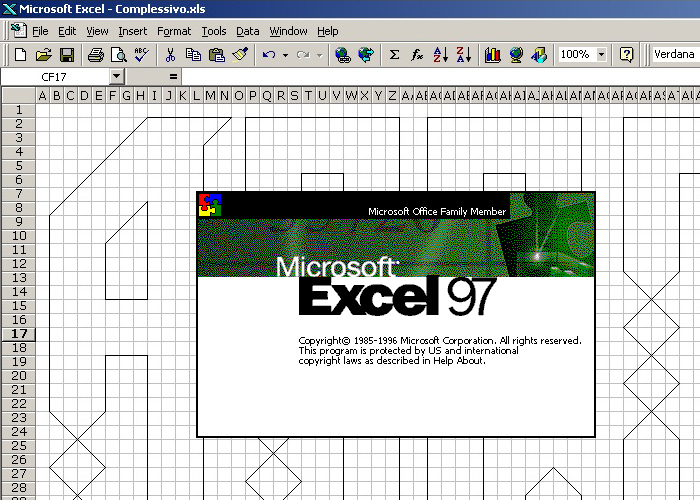This screenshot has height=500, width=700.
Task: Click the Excel 97 splash puzzle logo
Action: point(210,205)
